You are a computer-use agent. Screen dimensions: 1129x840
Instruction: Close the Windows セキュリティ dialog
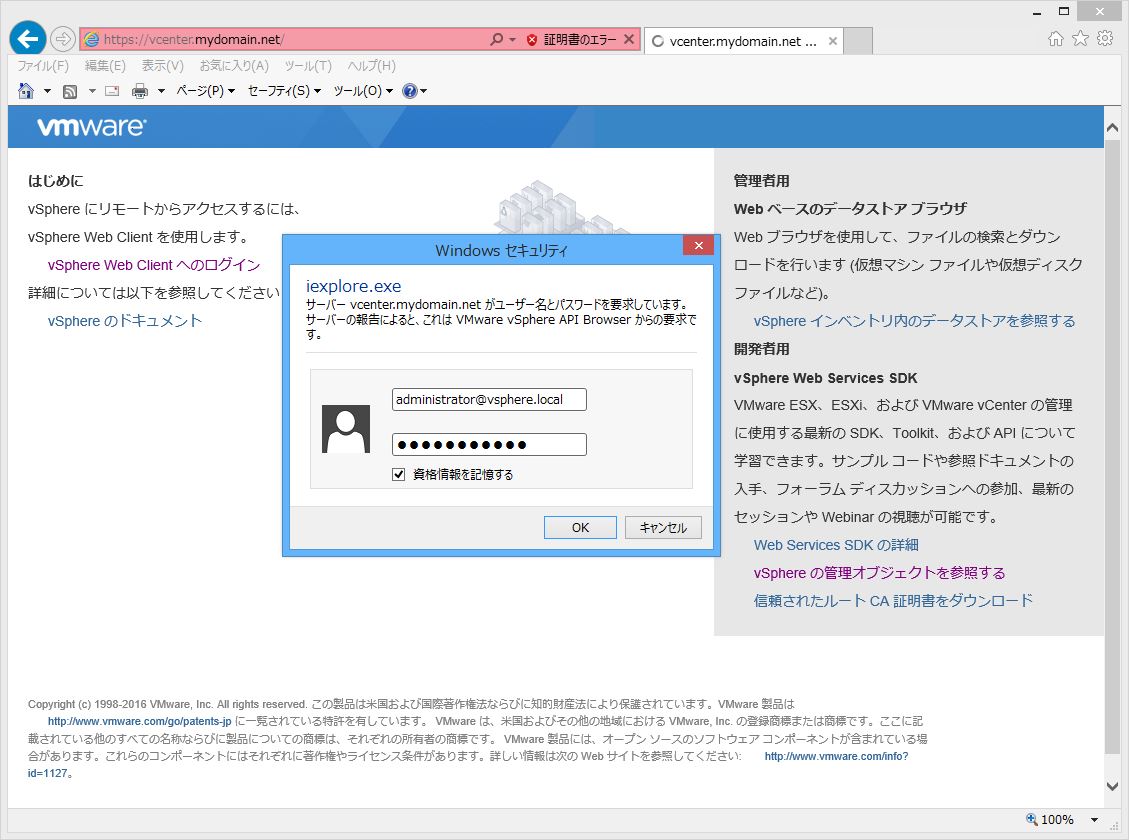click(698, 245)
